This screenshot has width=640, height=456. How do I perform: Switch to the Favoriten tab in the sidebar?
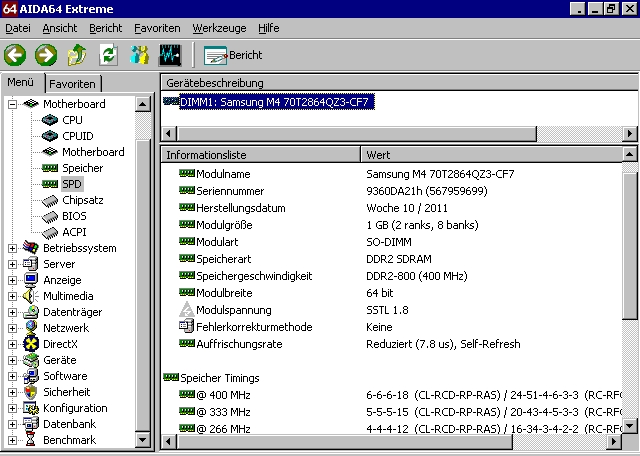tap(72, 84)
